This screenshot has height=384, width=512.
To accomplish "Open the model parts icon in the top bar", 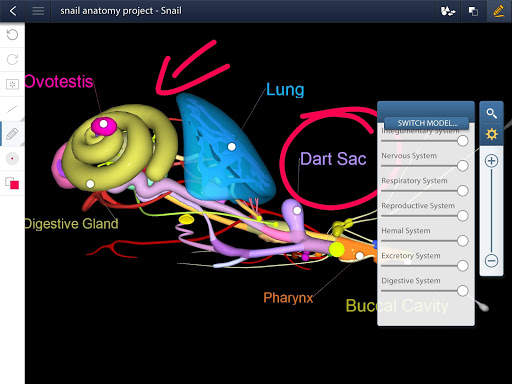I will point(448,11).
